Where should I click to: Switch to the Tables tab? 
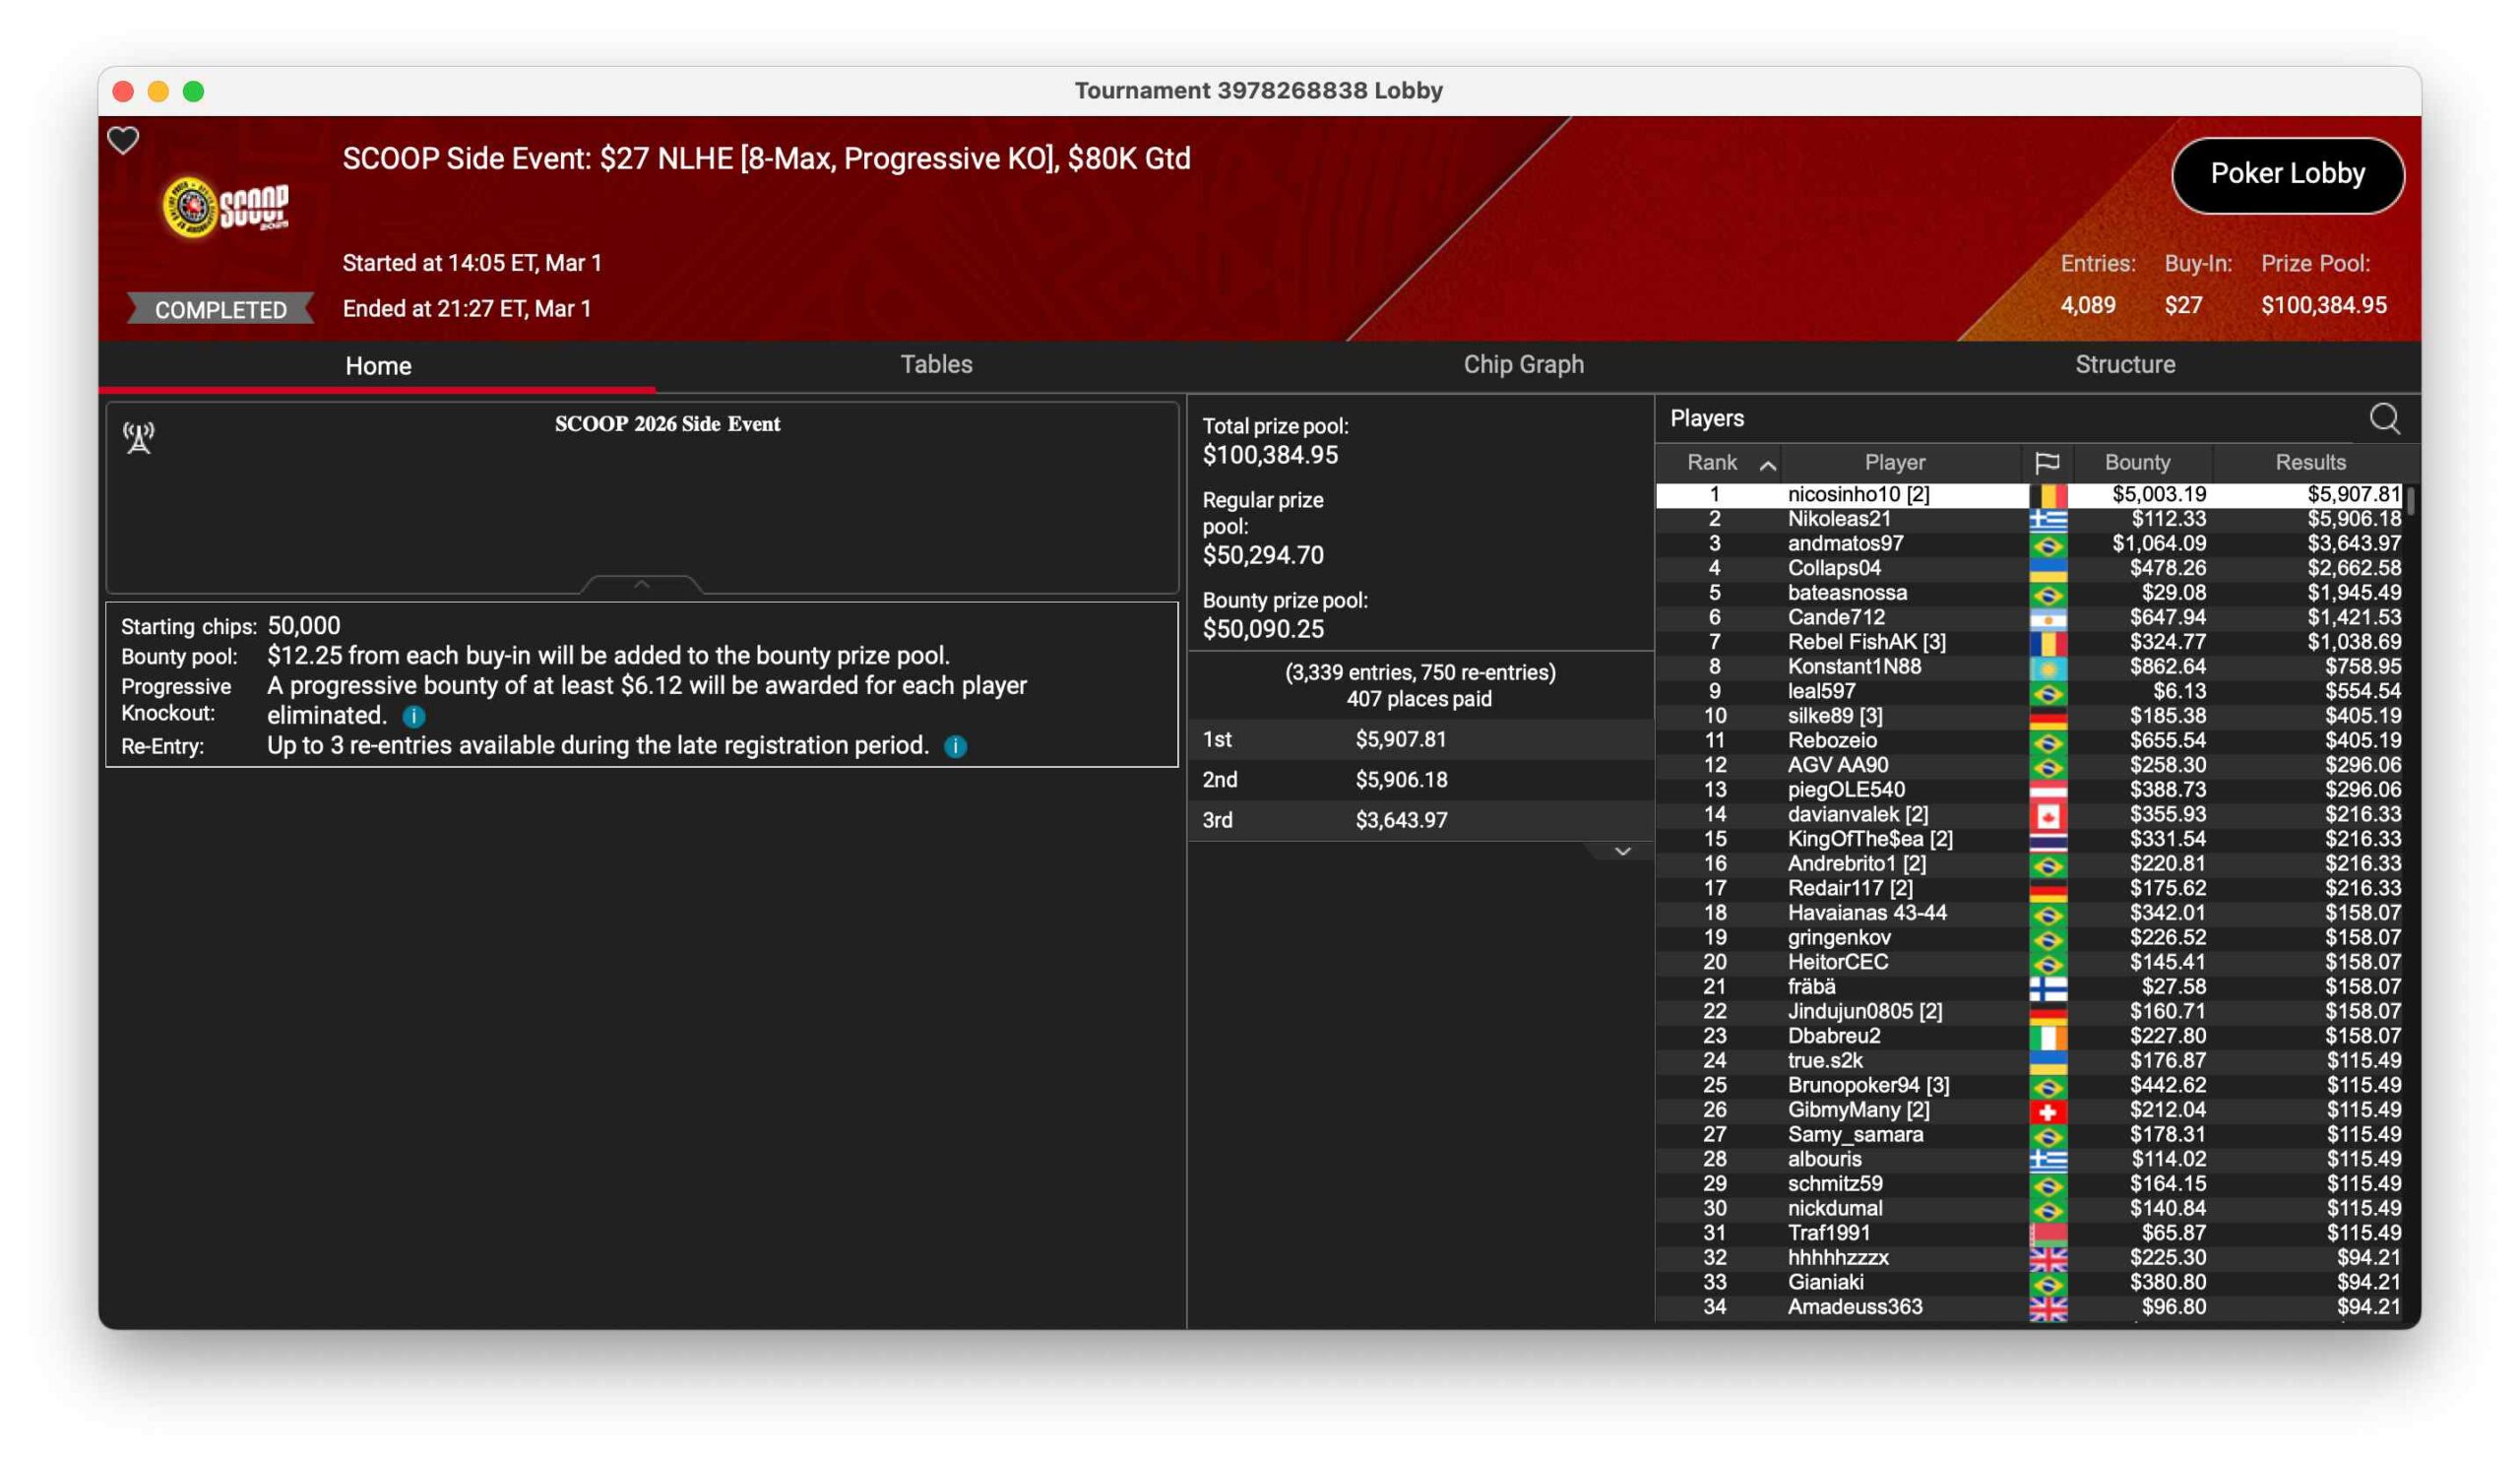coord(936,364)
